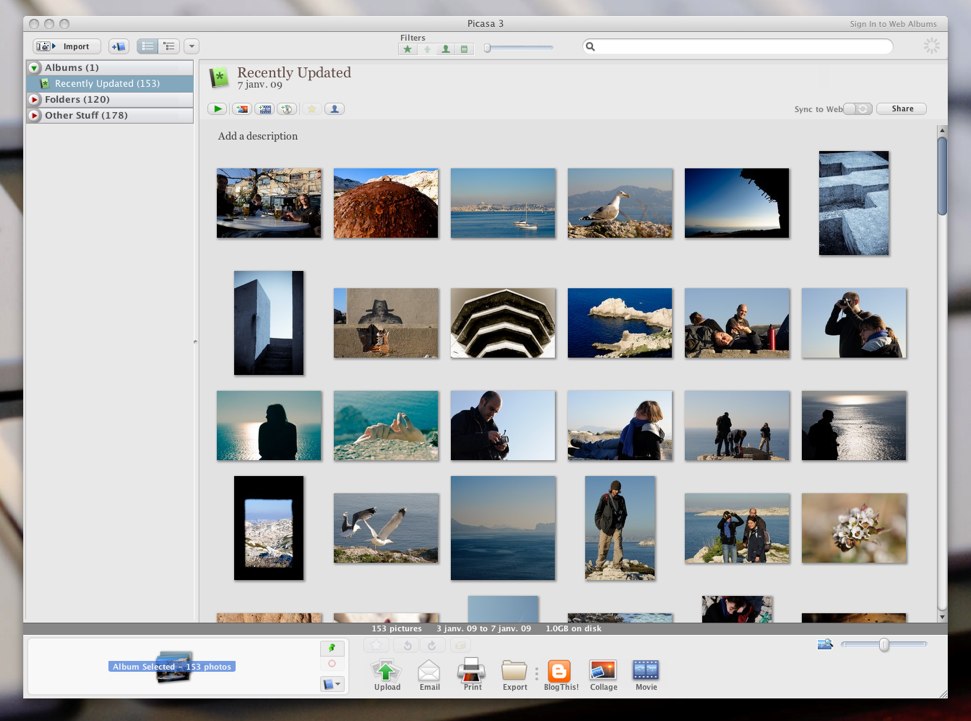This screenshot has height=721, width=971.
Task: Click the people icon in album header
Action: (334, 109)
